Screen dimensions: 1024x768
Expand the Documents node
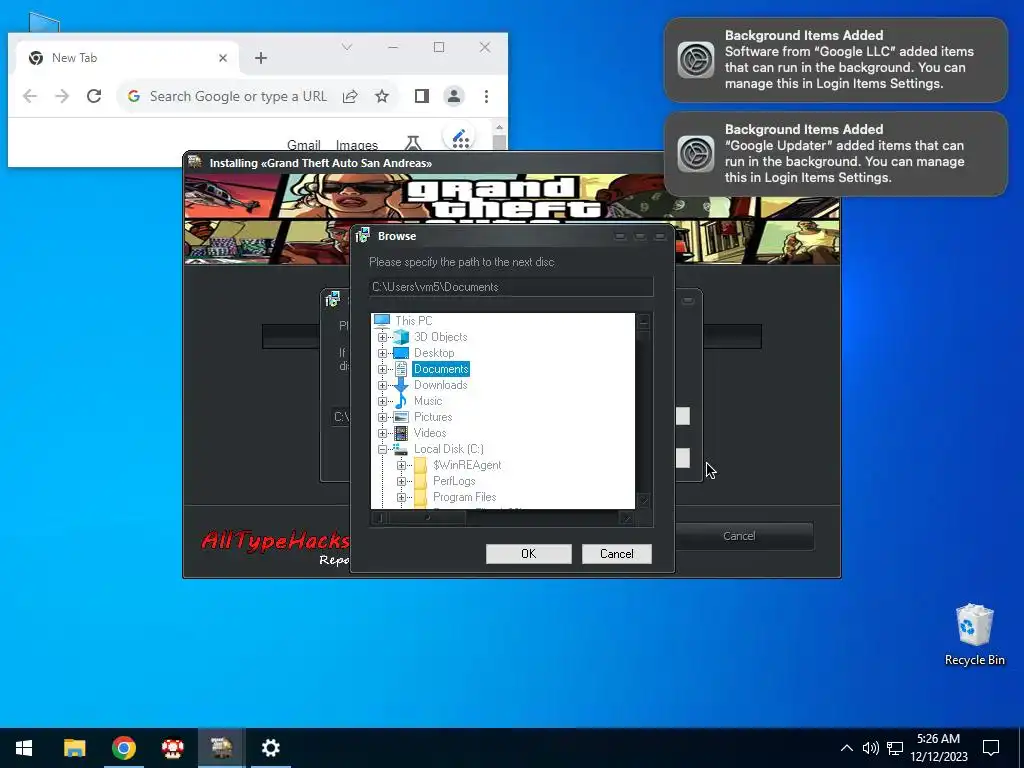383,370
